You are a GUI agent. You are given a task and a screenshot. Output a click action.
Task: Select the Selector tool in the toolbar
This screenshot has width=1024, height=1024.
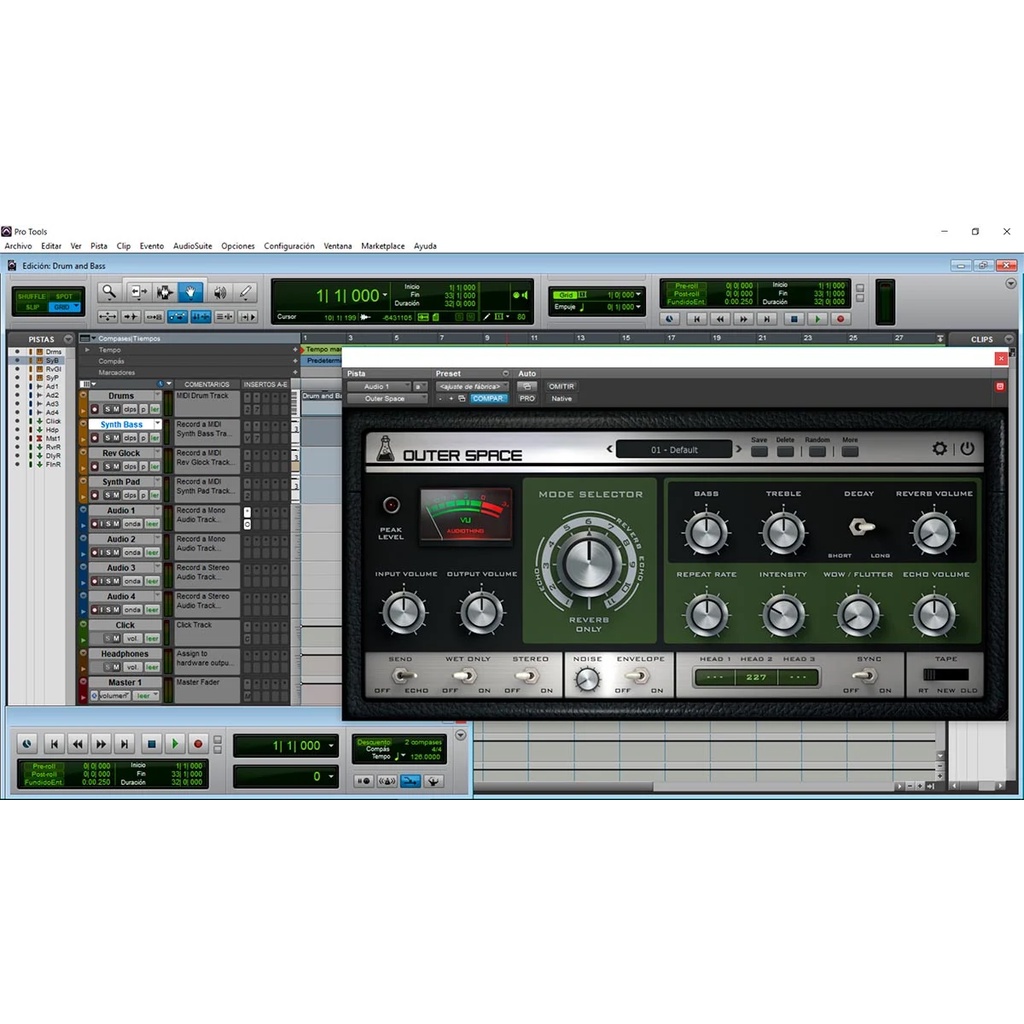tap(164, 292)
